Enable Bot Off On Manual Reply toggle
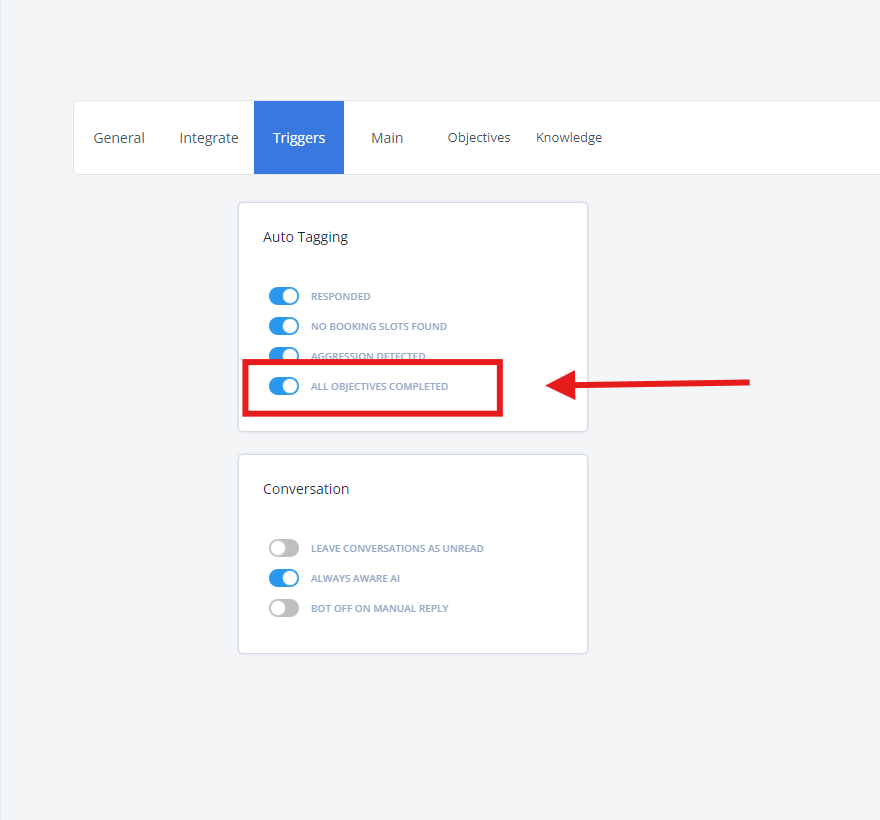Screen dimensions: 880x820 [284, 608]
